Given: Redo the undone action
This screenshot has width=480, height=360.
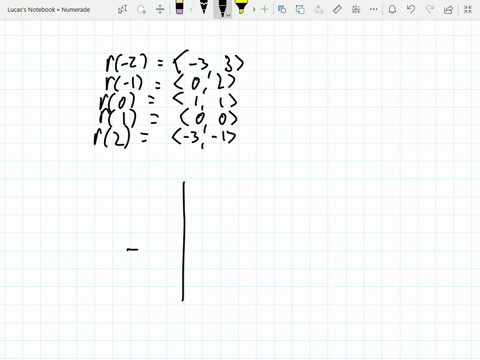Looking at the screenshot, I should tap(430, 9).
